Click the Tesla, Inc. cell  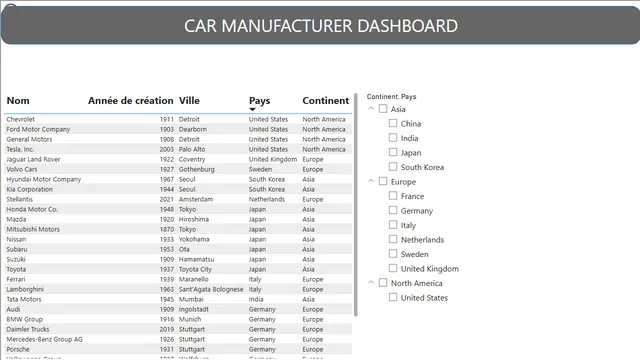tap(20, 149)
